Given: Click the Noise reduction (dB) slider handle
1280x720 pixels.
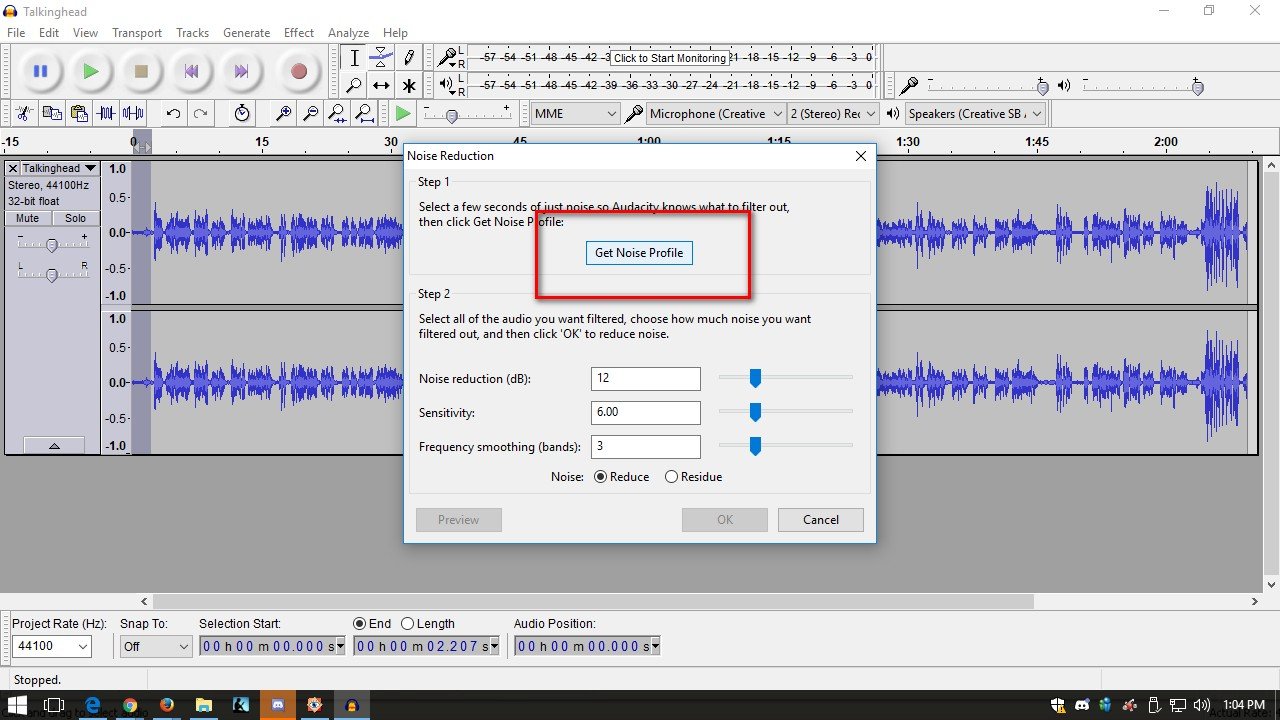Looking at the screenshot, I should click(x=756, y=378).
